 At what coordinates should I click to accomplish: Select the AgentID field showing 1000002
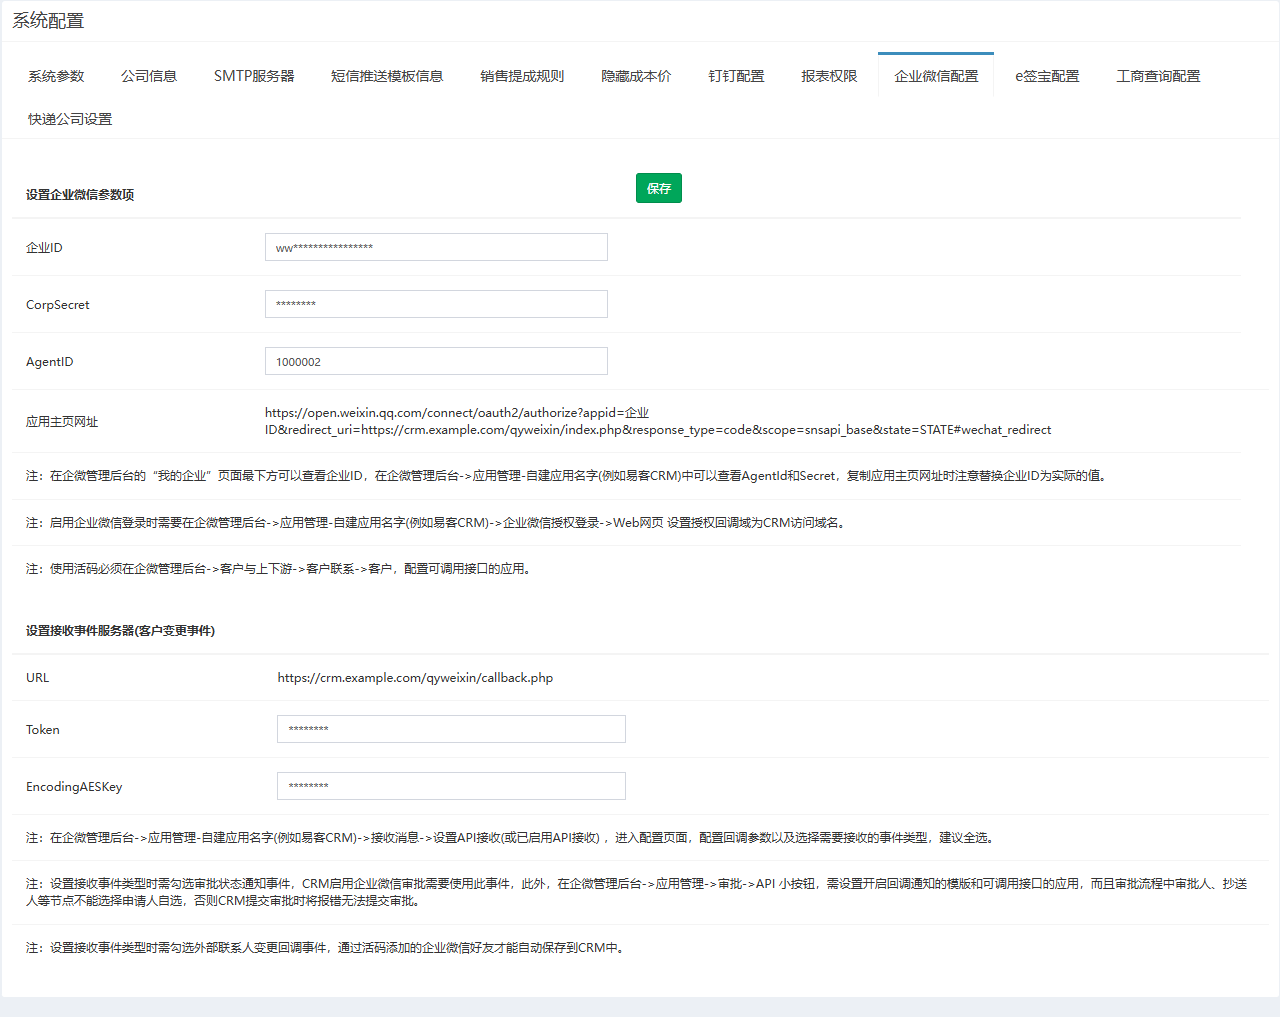coord(436,361)
